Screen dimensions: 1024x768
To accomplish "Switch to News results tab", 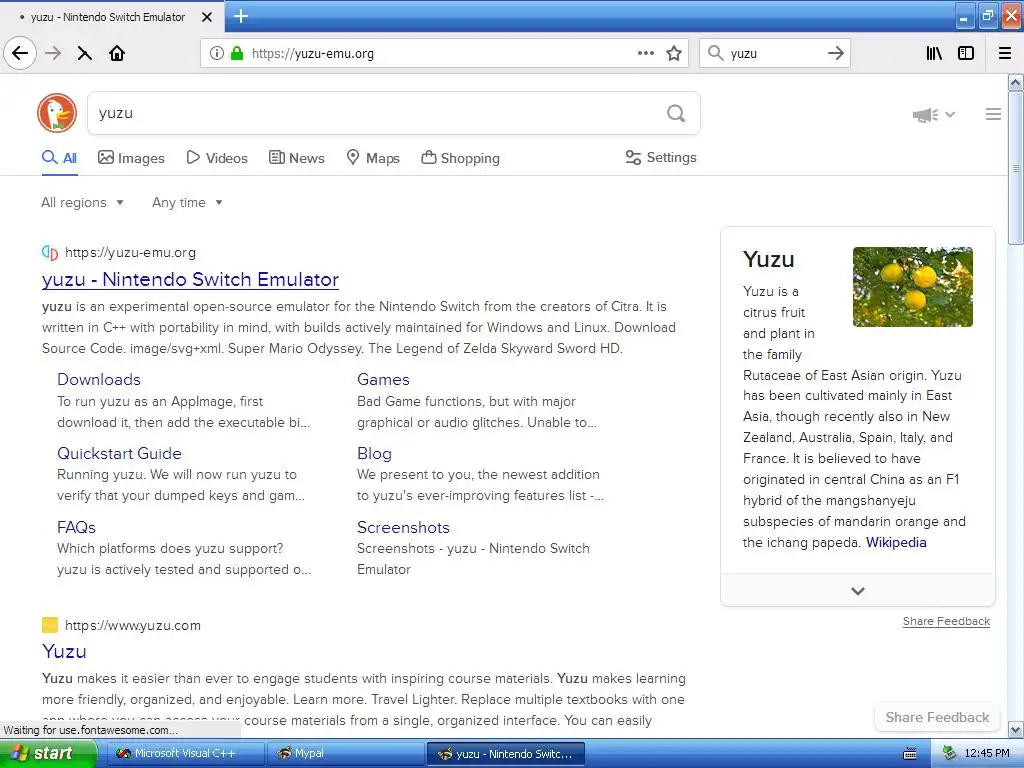I will click(x=296, y=158).
